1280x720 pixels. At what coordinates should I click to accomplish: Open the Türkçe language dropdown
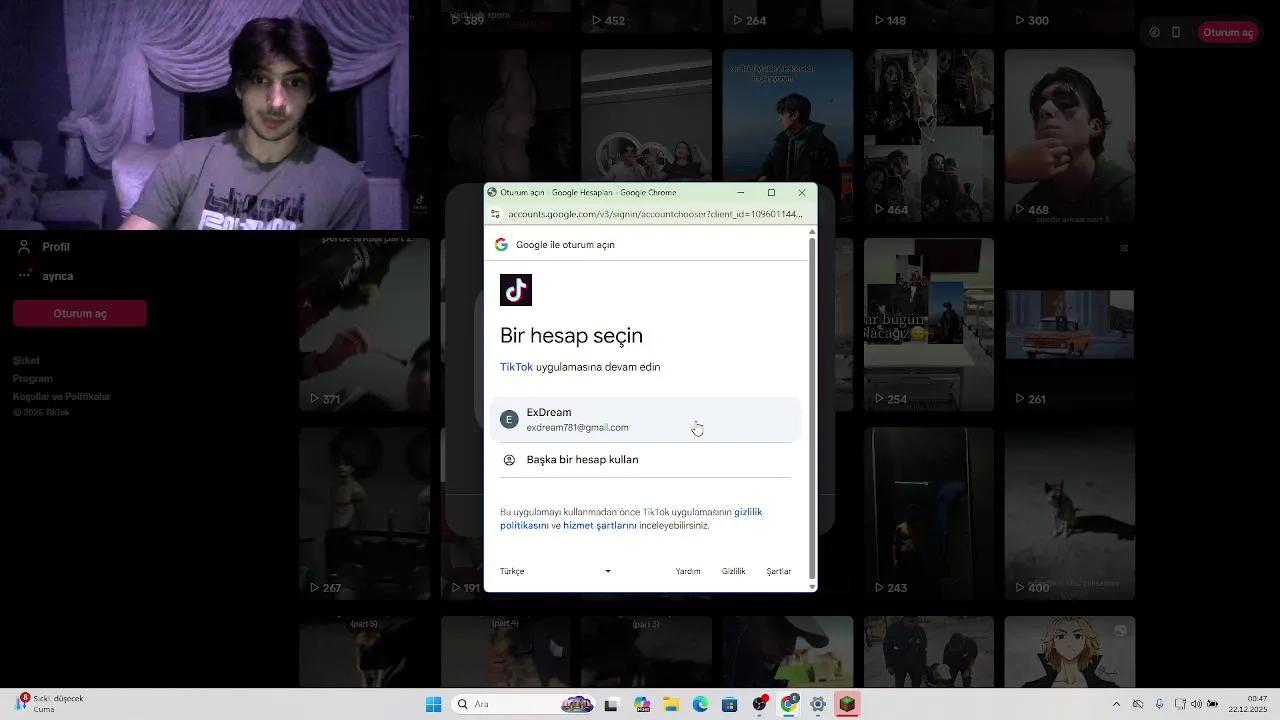[x=555, y=571]
